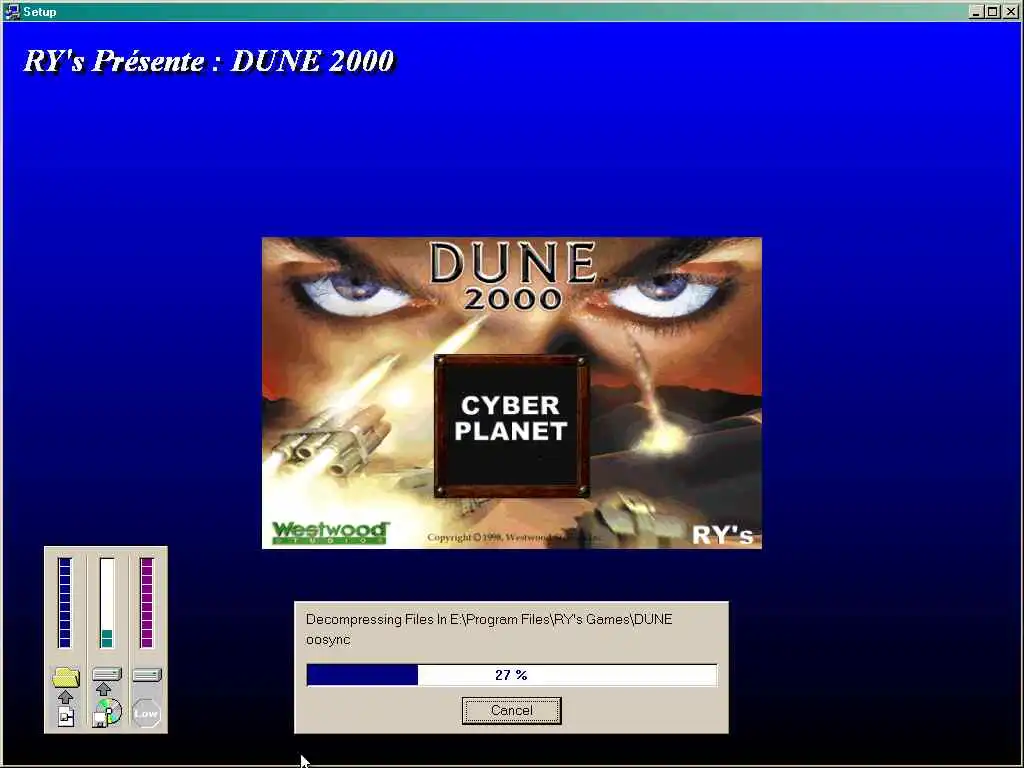Click the teal disk copy gauge

pos(106,602)
